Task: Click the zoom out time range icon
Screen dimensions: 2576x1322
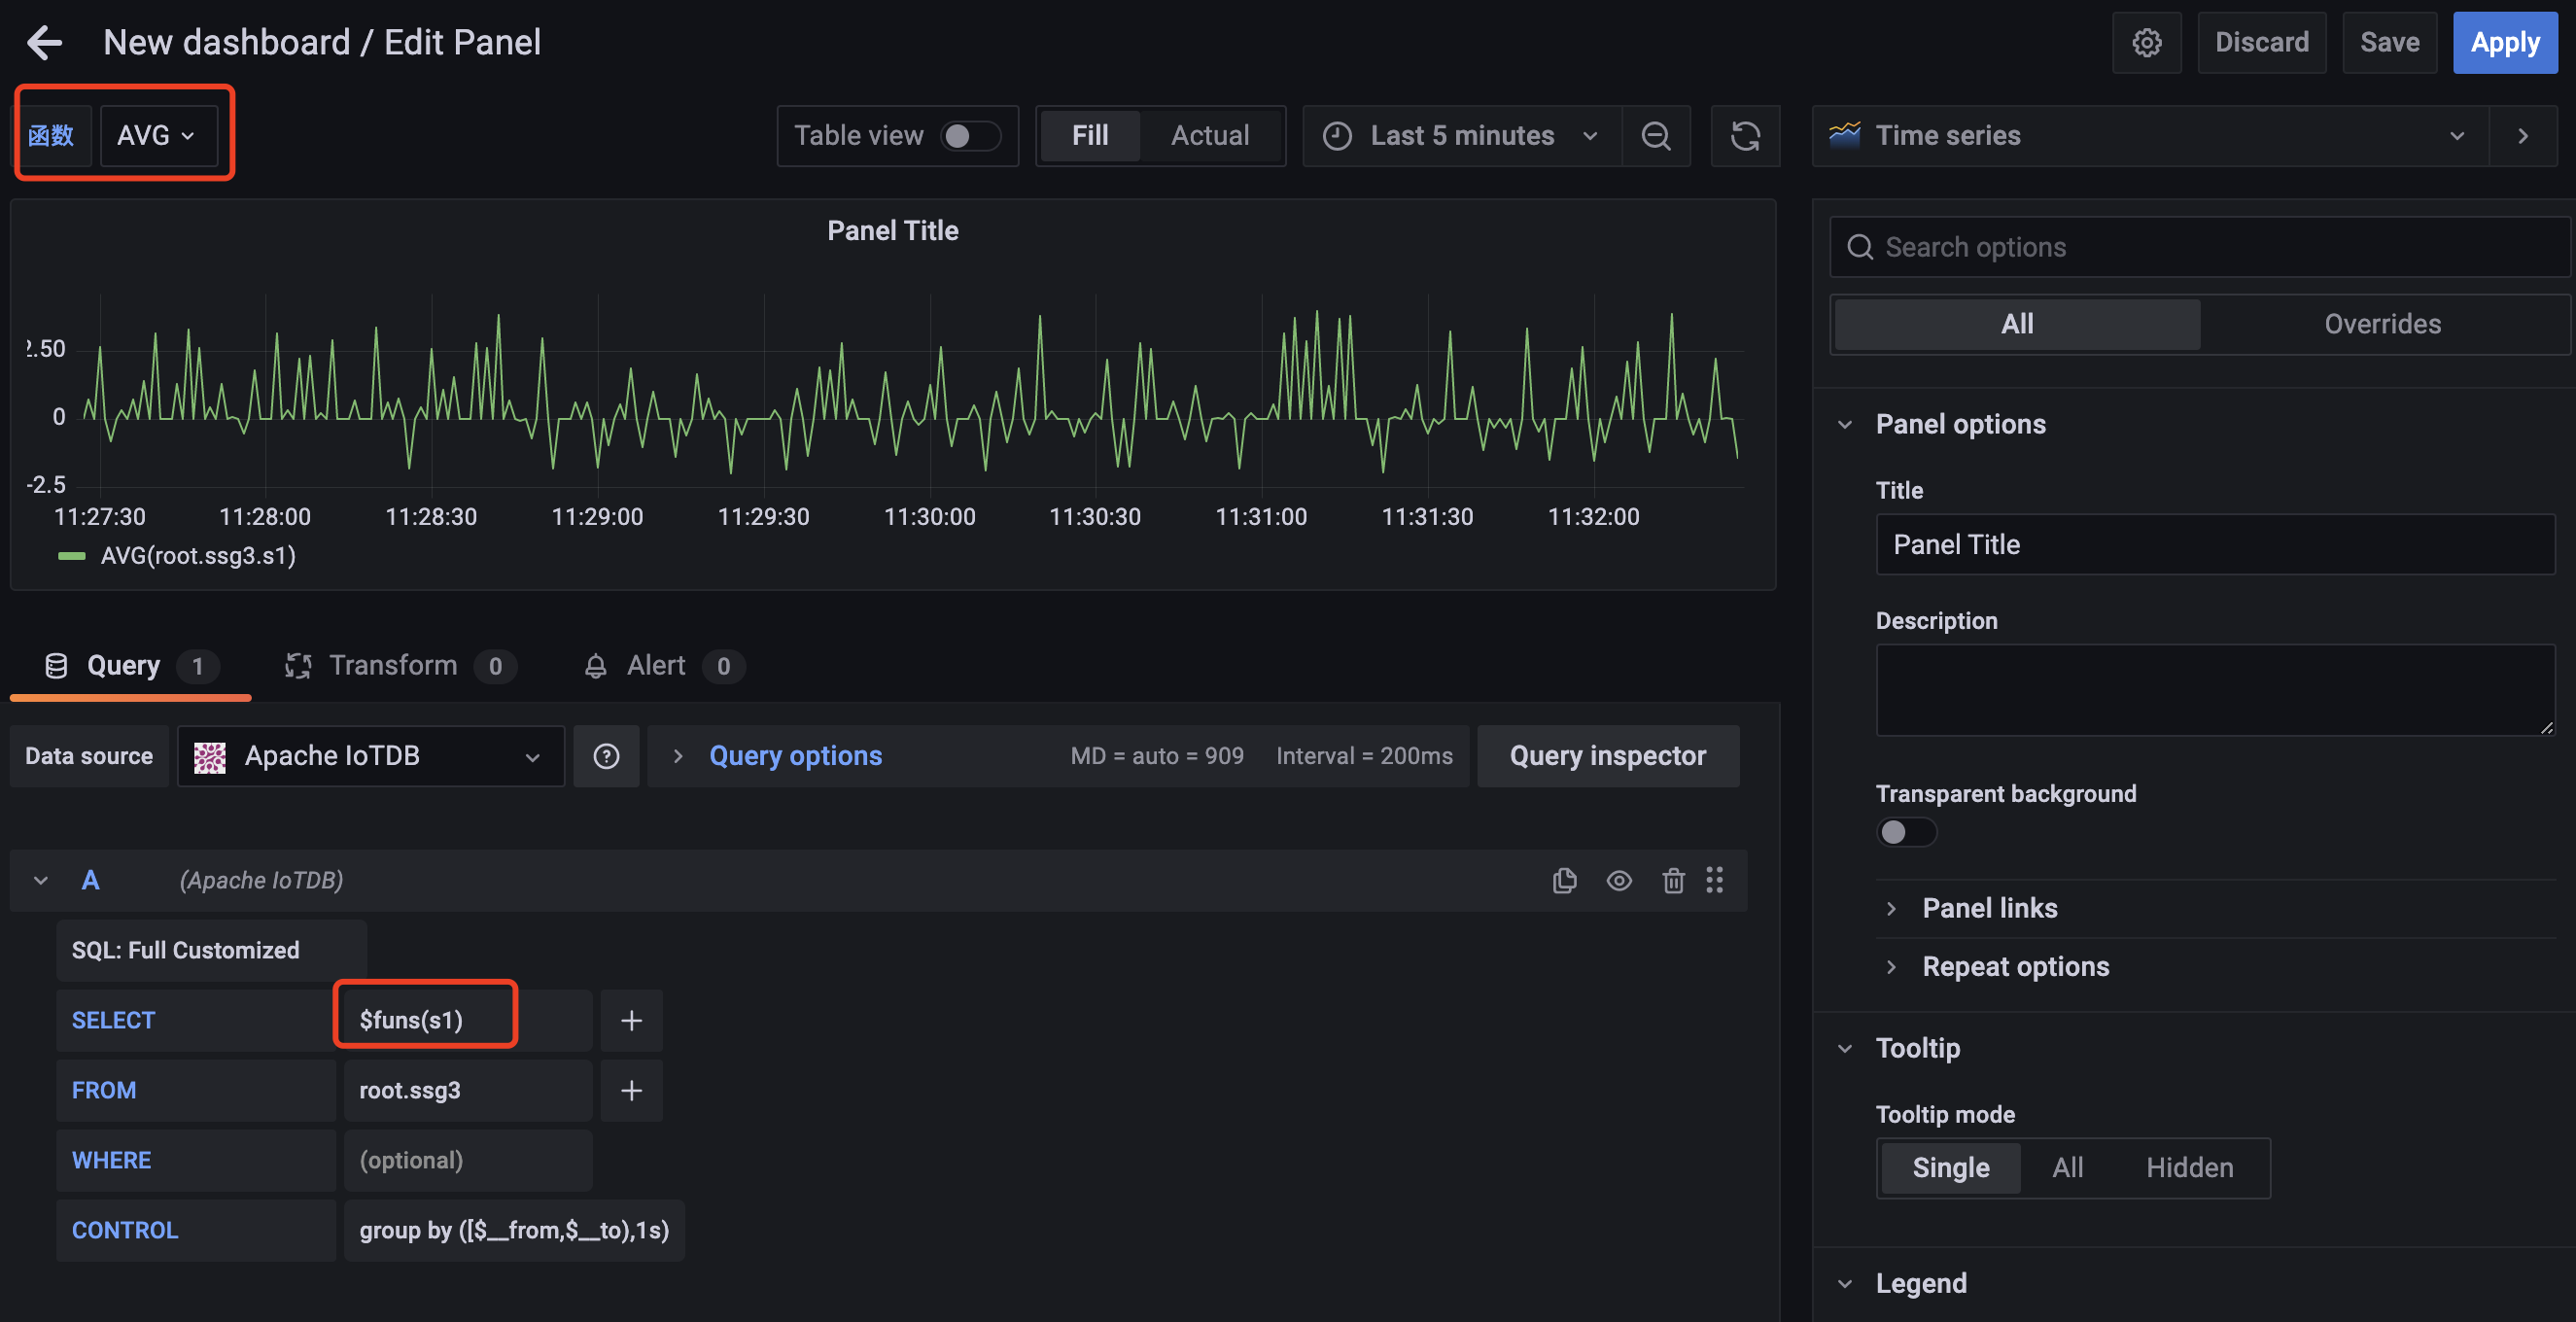Action: 1655,135
